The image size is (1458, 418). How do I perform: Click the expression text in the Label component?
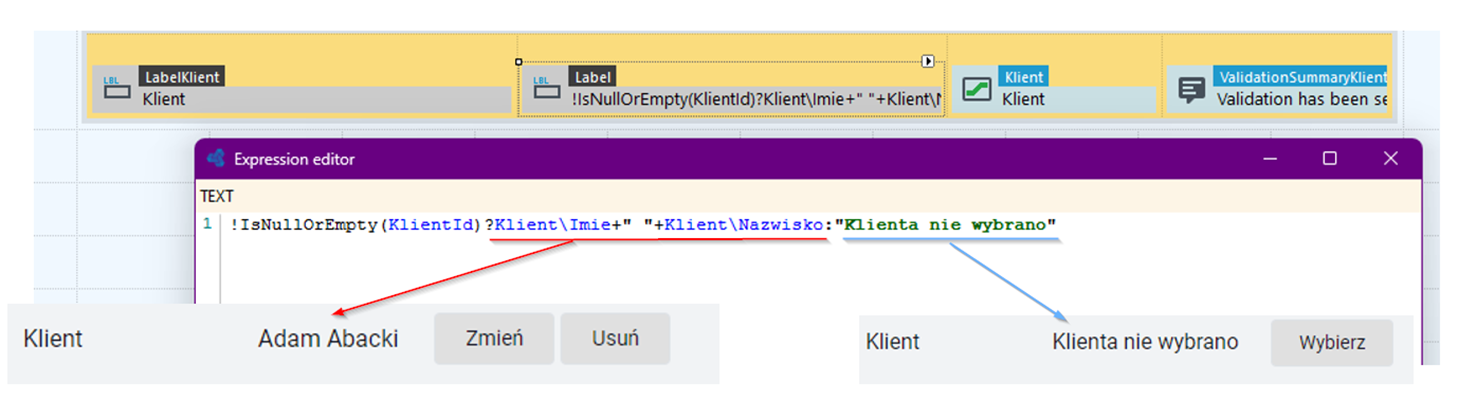coord(756,99)
